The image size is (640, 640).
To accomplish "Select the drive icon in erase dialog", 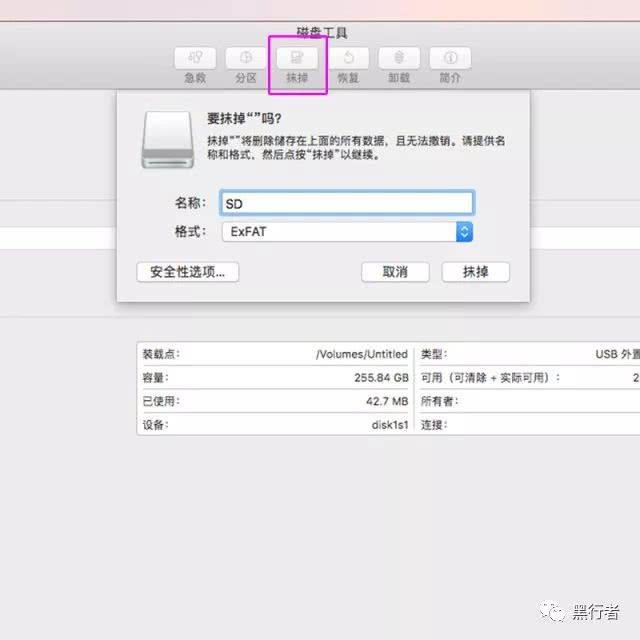I will pyautogui.click(x=168, y=140).
